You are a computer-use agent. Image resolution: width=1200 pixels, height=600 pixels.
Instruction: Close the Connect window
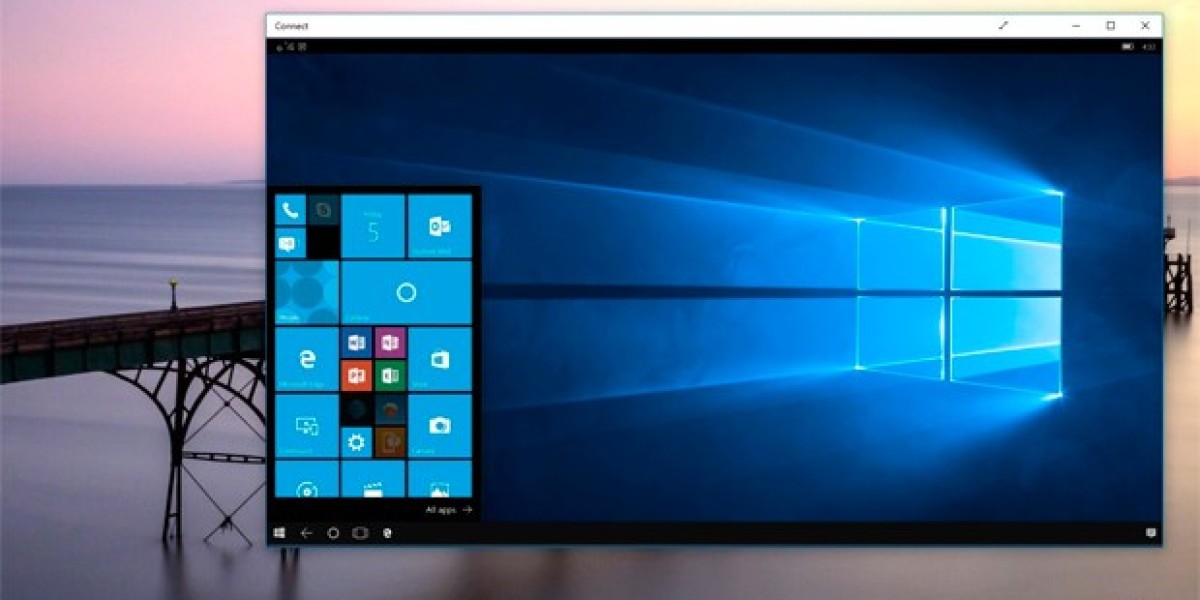click(x=1145, y=26)
